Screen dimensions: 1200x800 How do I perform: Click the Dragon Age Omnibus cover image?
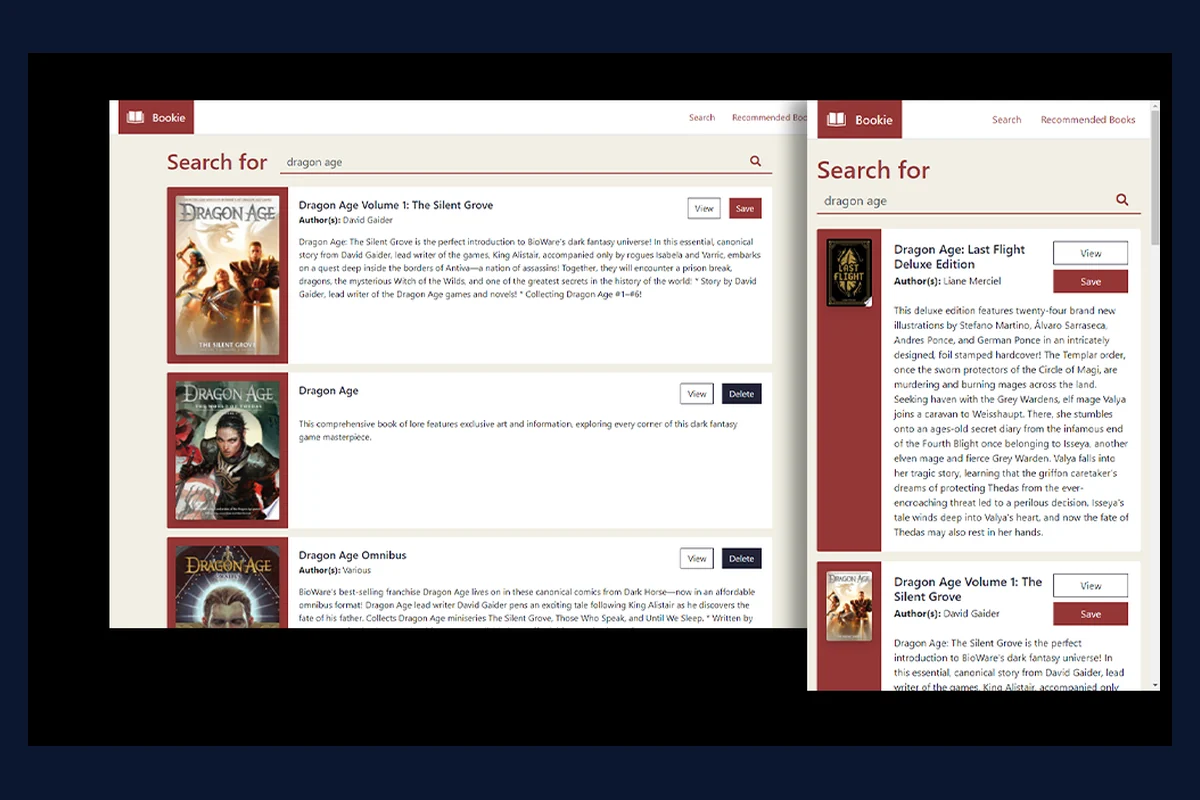coord(227,587)
